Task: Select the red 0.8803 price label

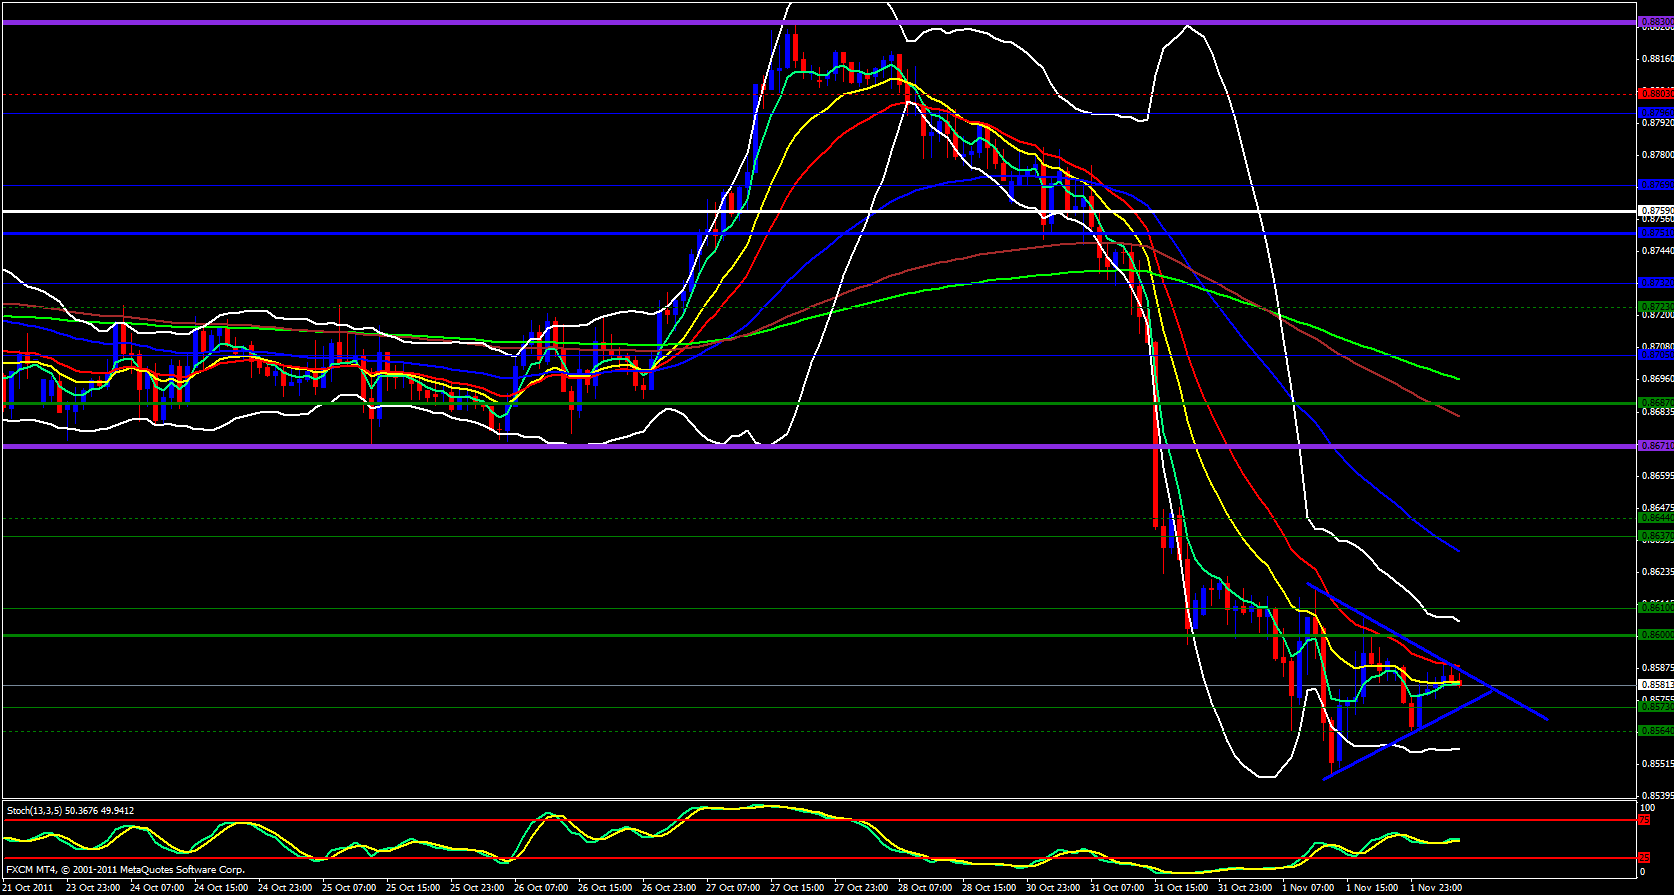Action: point(1655,93)
